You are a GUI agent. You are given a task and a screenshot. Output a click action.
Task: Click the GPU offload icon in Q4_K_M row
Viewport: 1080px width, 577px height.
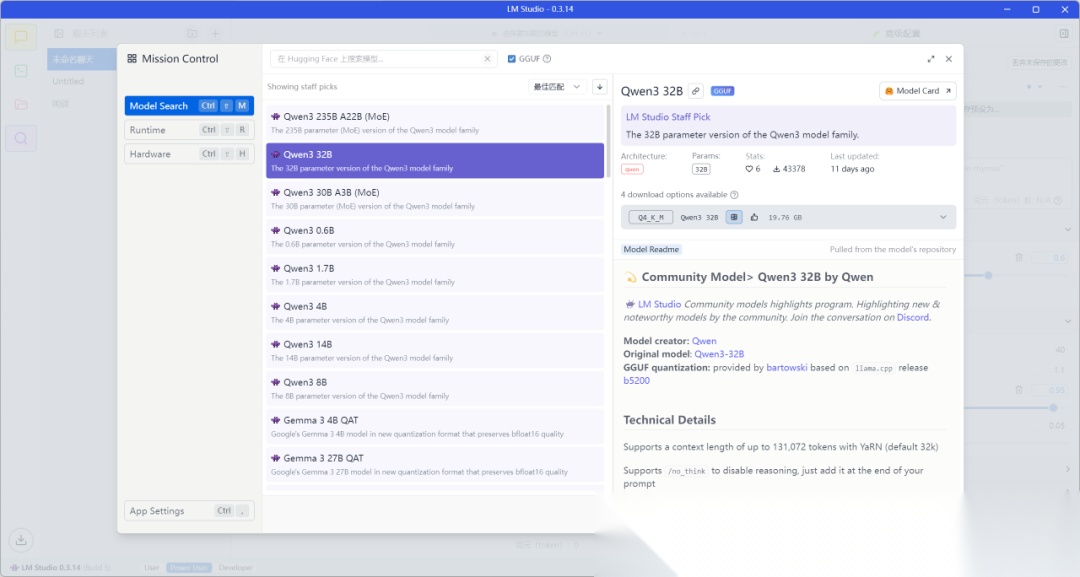click(734, 217)
